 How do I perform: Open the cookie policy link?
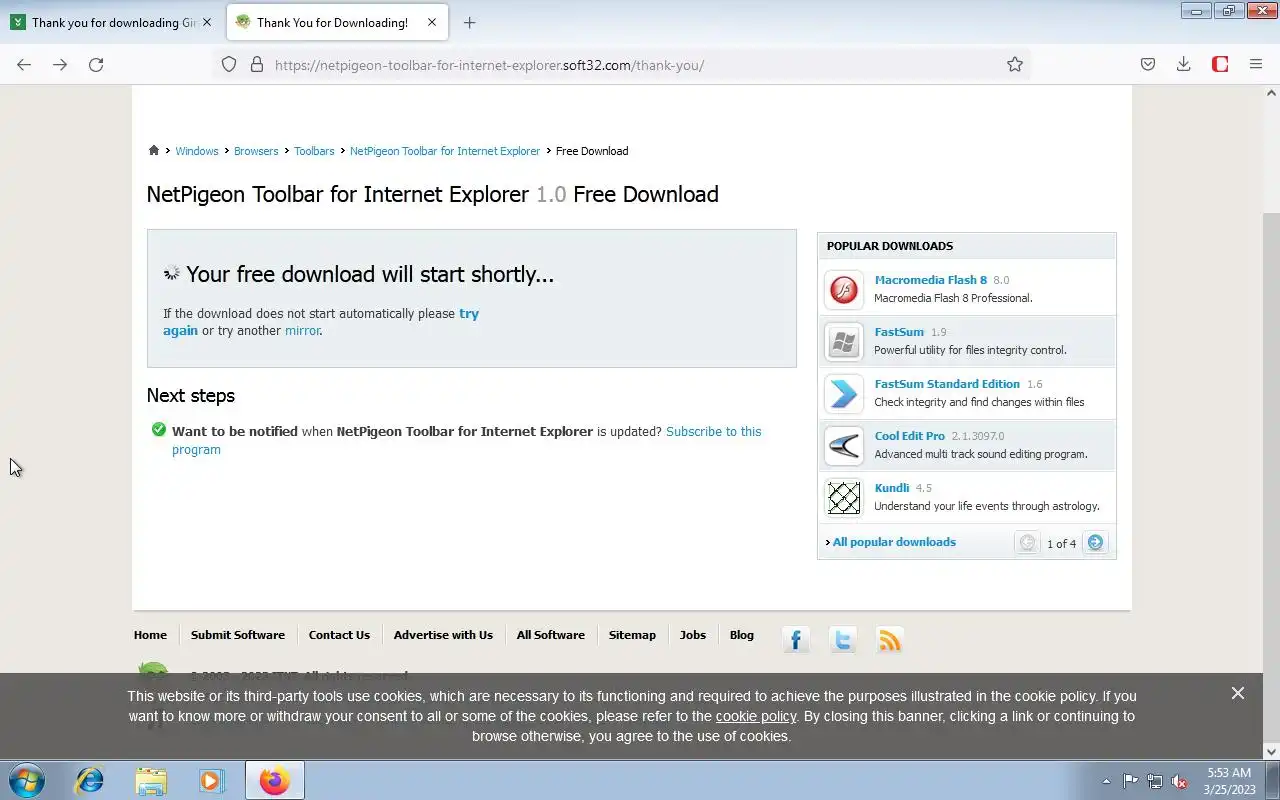[756, 716]
